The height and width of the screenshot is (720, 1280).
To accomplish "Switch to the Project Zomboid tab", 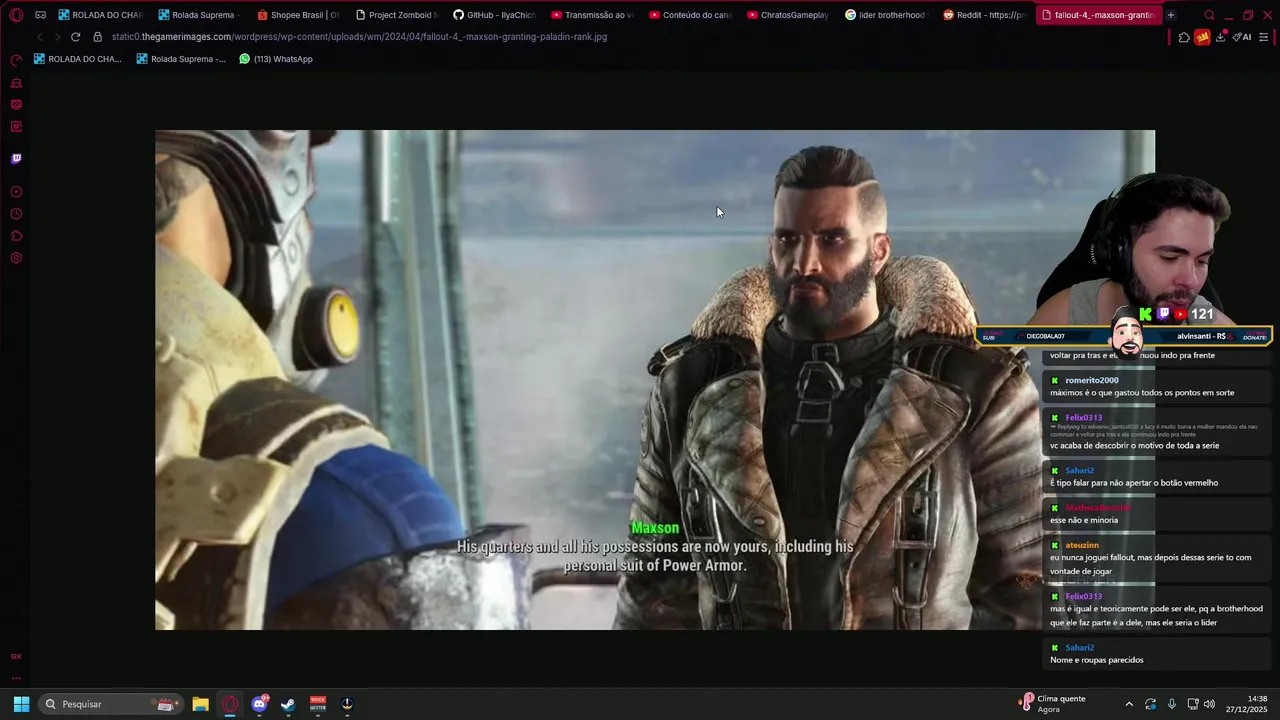I will [x=395, y=15].
